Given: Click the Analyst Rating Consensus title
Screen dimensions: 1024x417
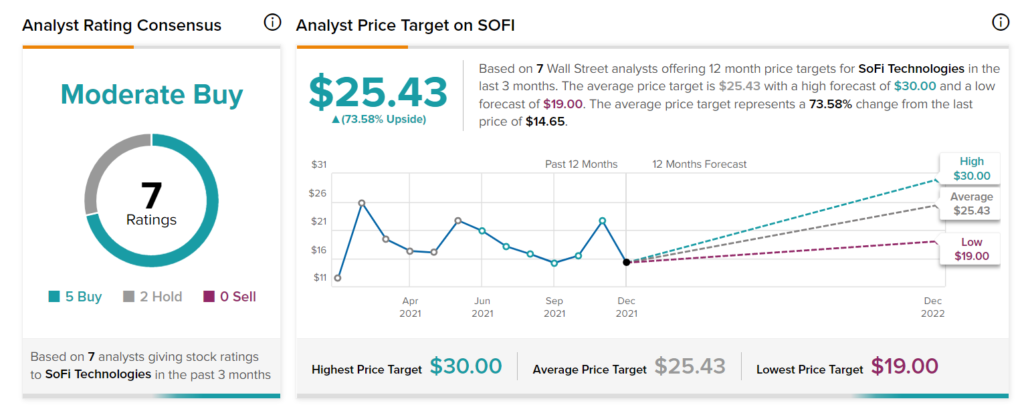Looking at the screenshot, I should coord(121,25).
